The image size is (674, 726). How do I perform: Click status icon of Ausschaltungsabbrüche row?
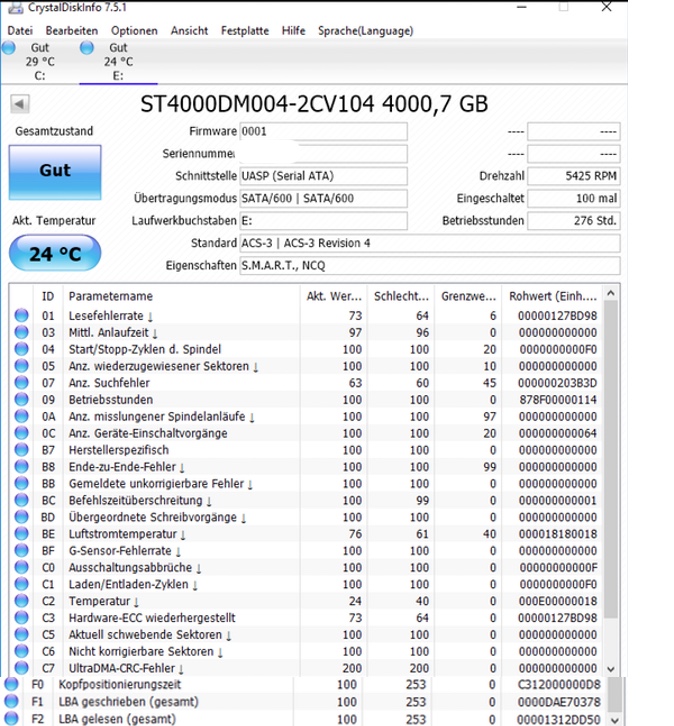(x=21, y=567)
